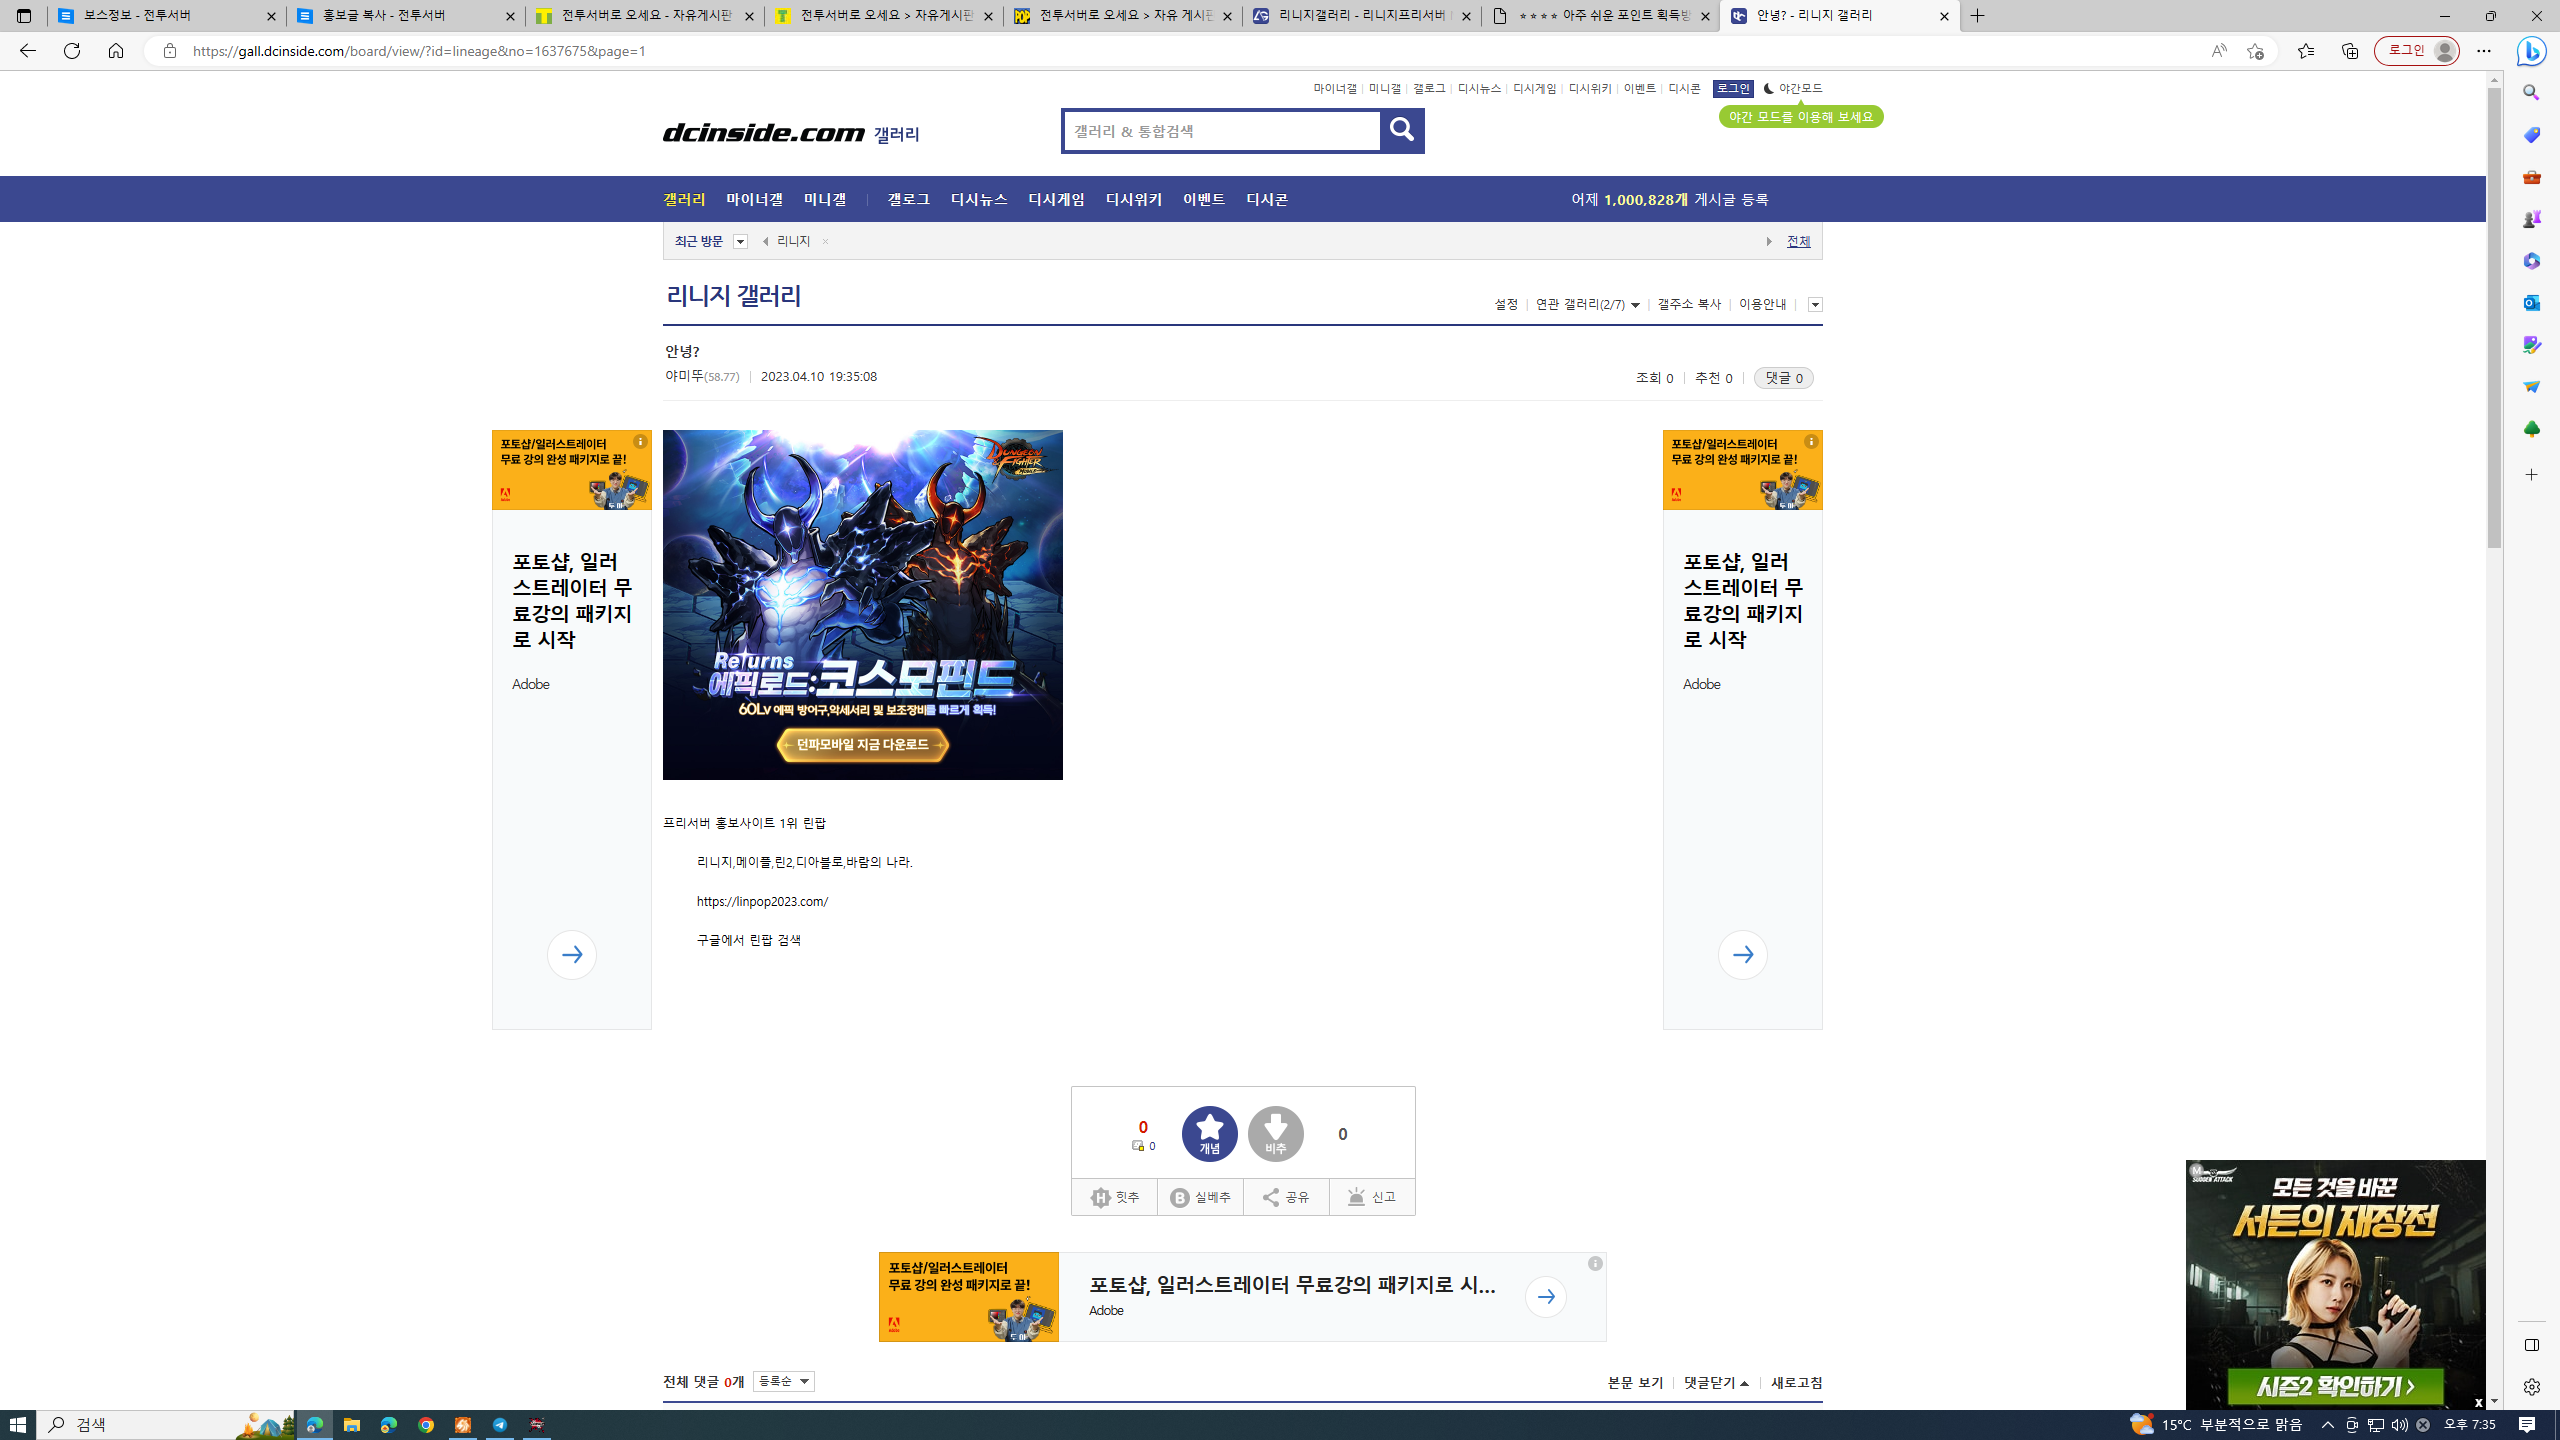
Task: Click 갤주소 복사 link
Action: pos(1689,304)
